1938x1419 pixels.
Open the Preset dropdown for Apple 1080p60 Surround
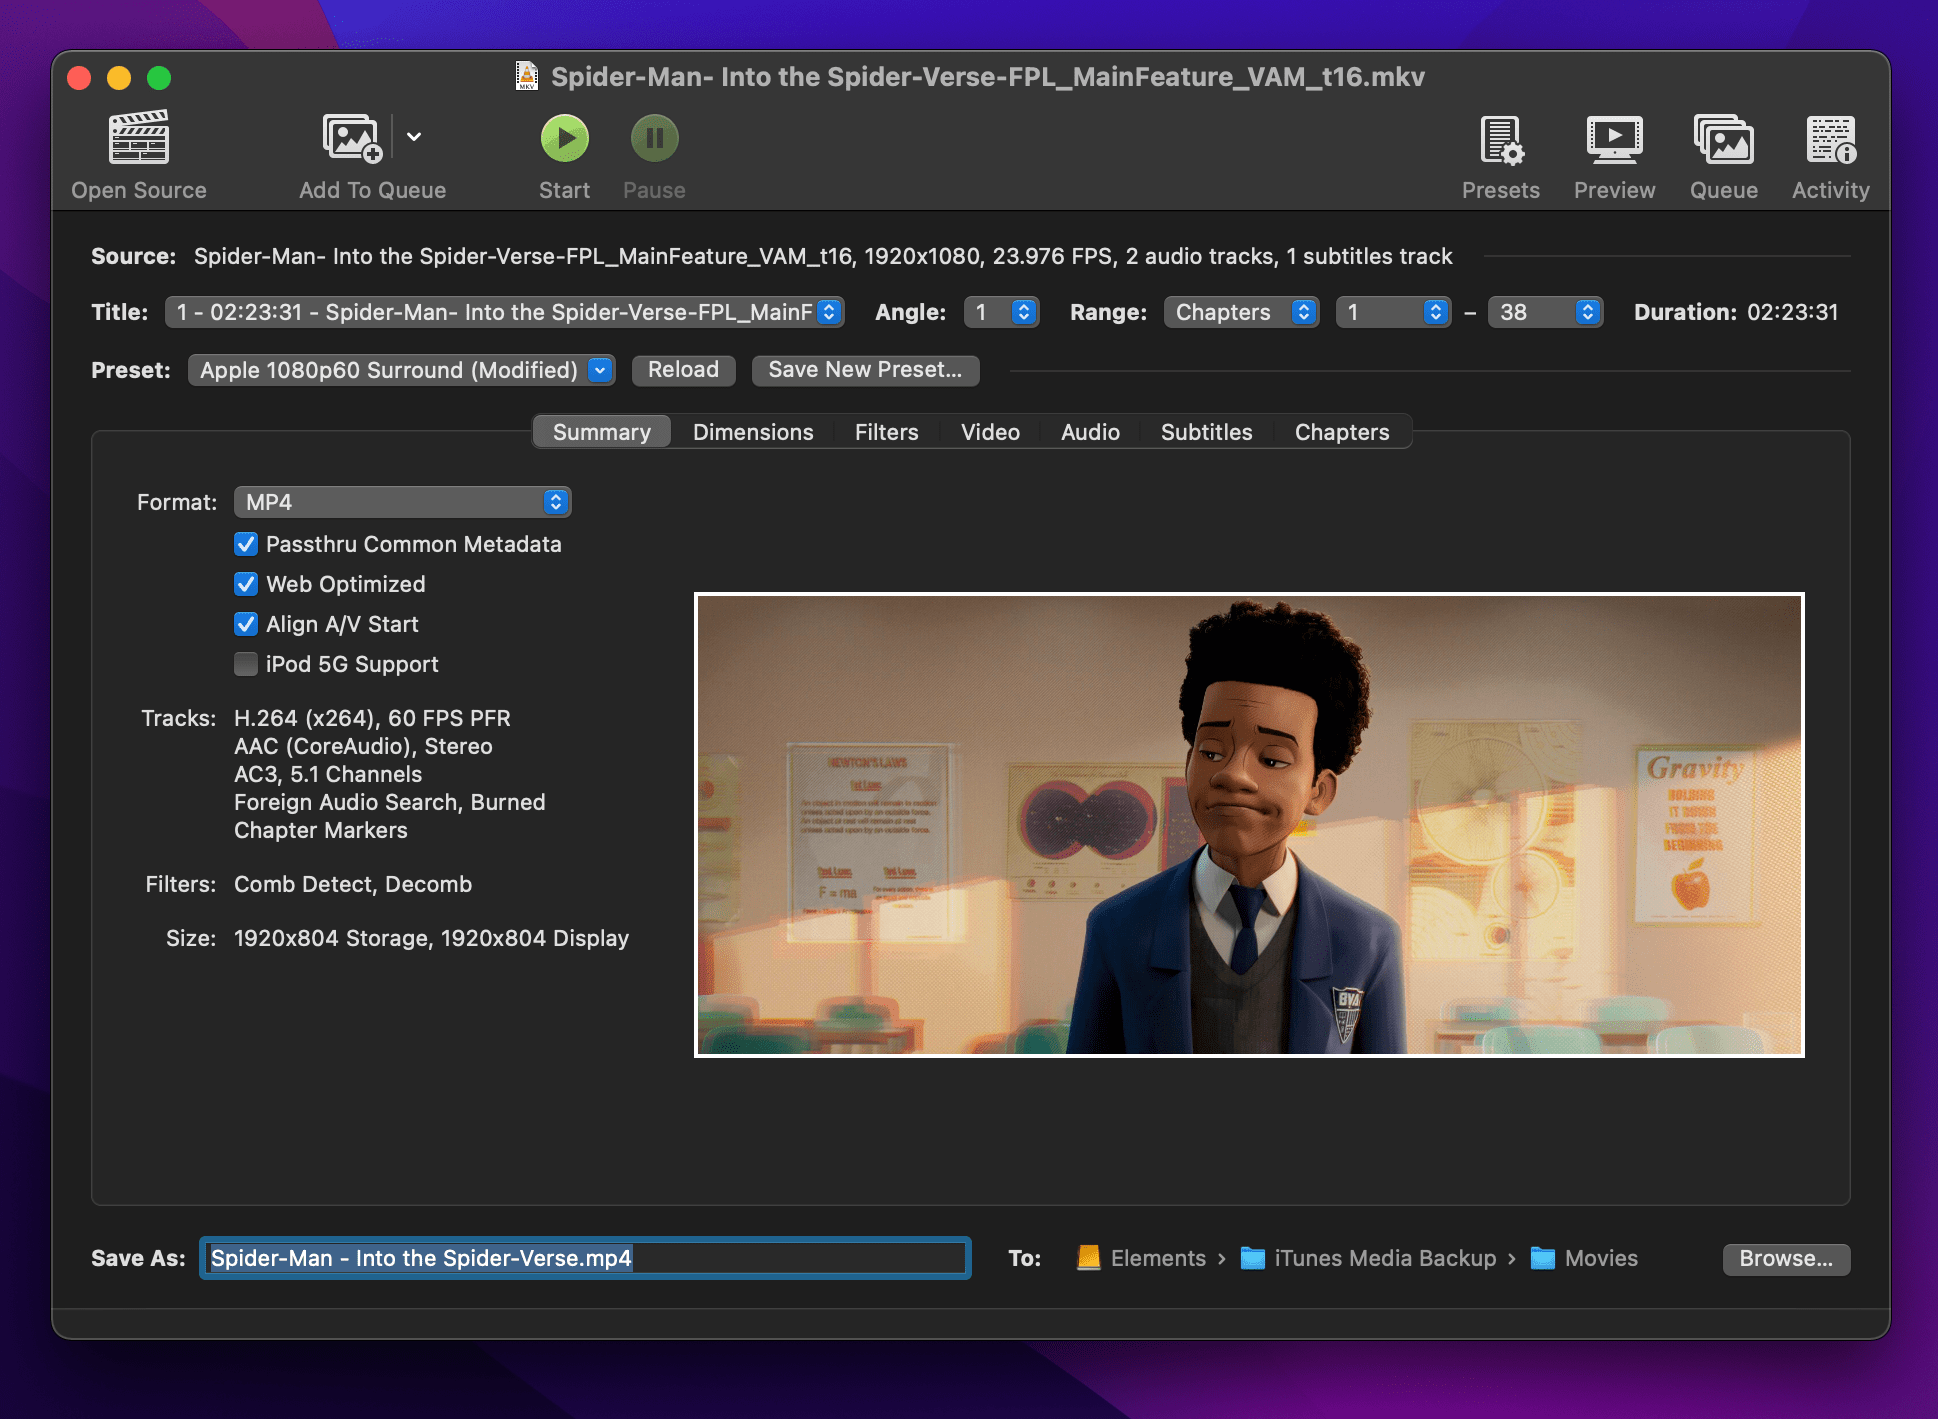400,369
